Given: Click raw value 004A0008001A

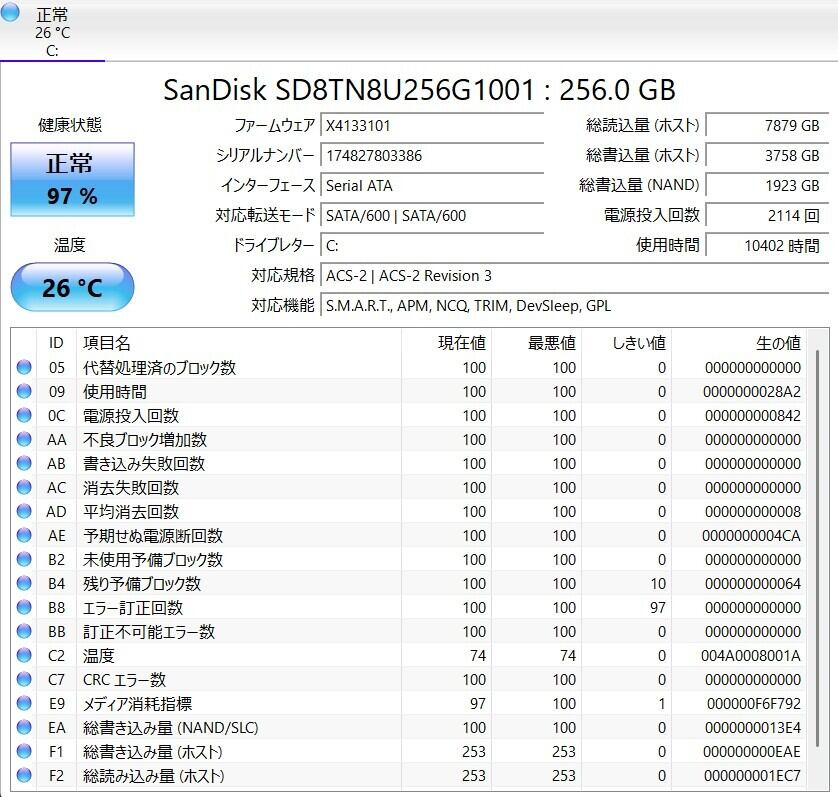Looking at the screenshot, I should click(751, 655).
